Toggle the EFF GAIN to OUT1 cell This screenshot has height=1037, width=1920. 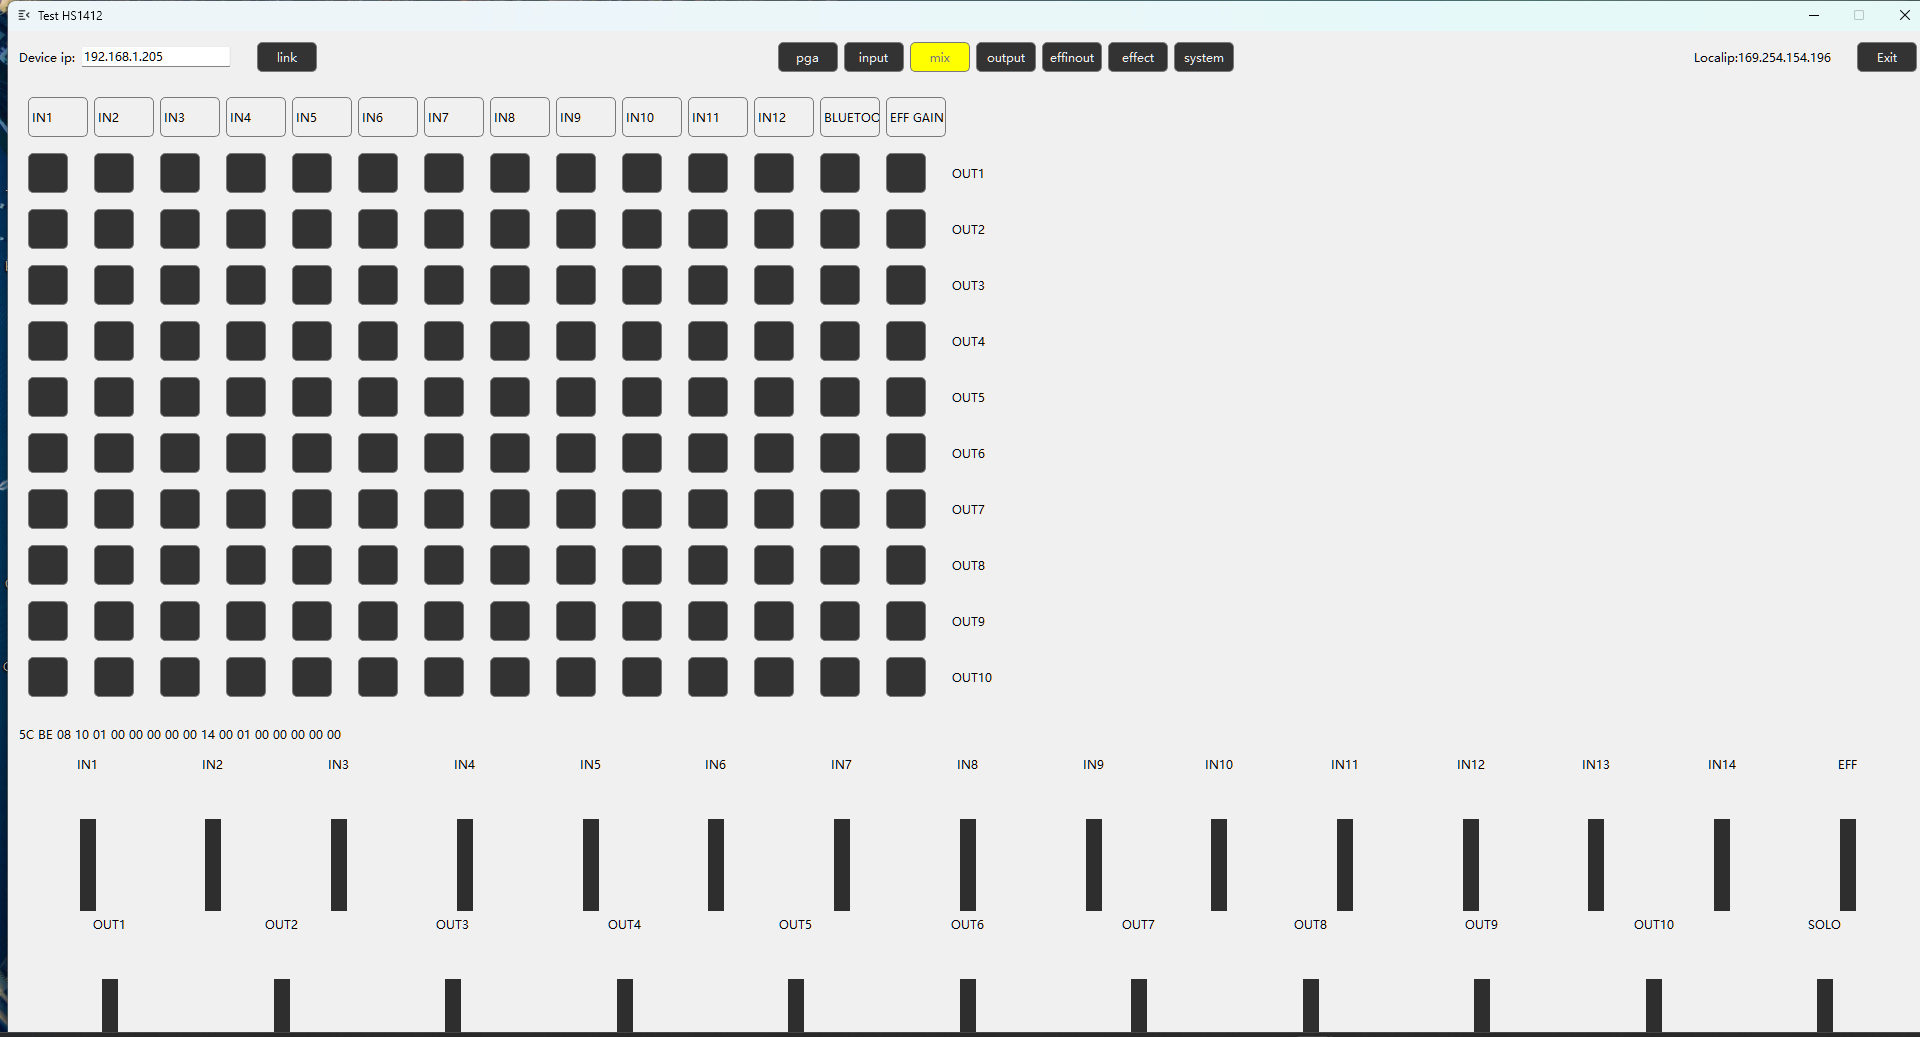click(906, 173)
